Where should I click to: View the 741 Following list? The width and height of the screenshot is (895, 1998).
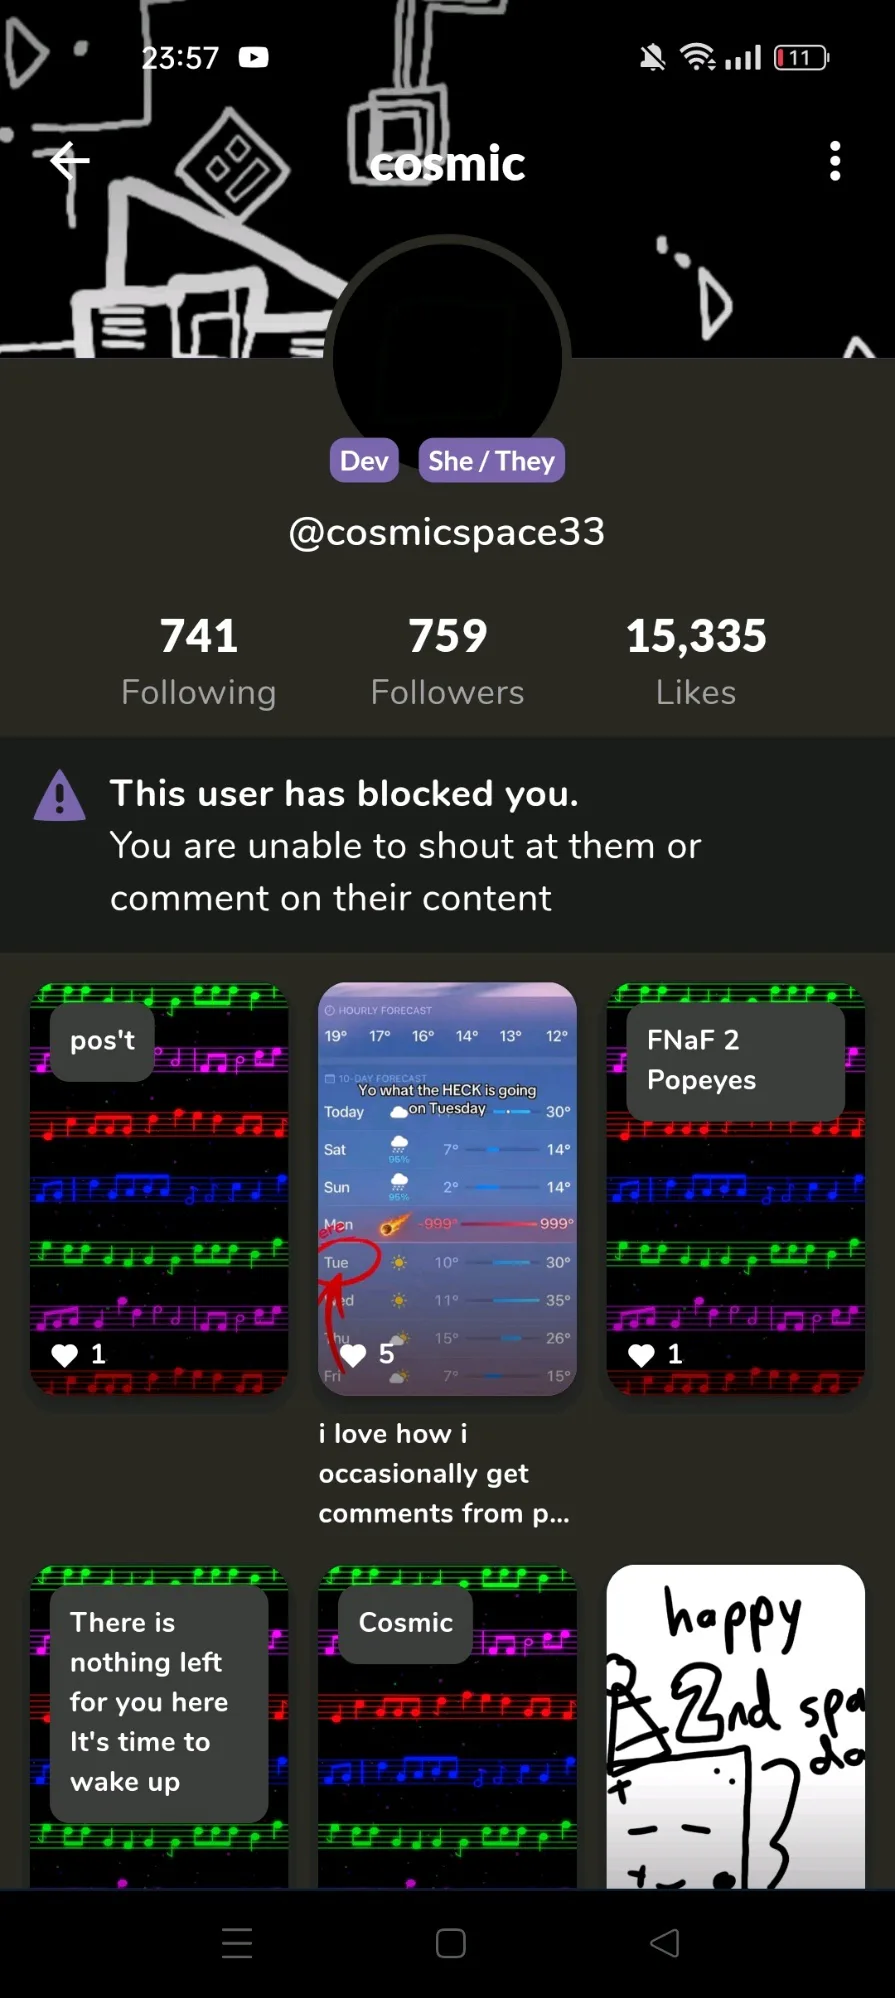[199, 661]
